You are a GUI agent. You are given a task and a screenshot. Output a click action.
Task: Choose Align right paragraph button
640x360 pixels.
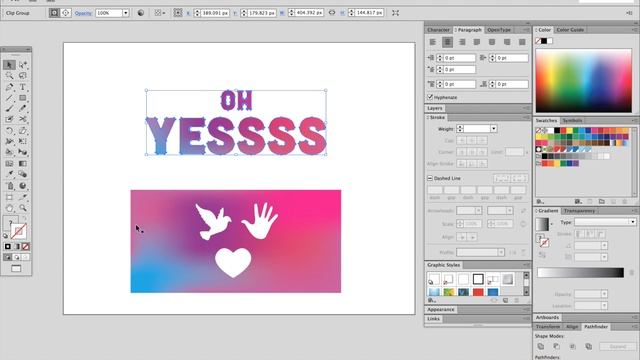pos(462,42)
